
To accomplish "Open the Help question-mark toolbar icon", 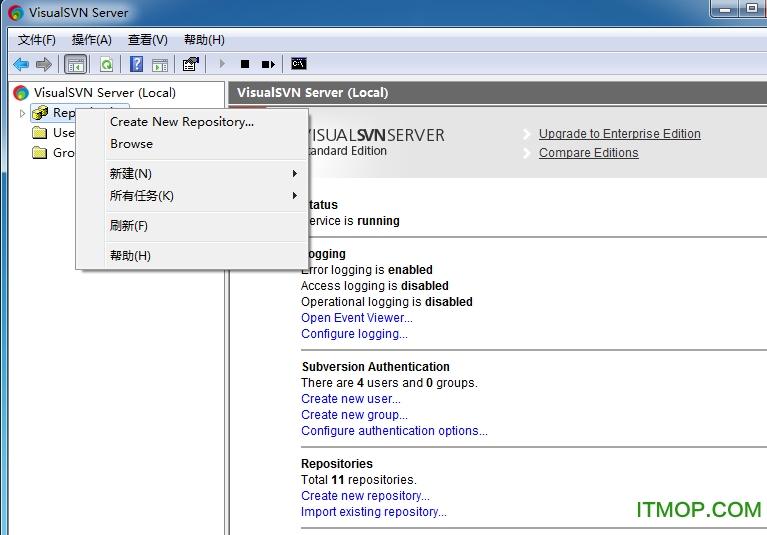I will tap(136, 64).
